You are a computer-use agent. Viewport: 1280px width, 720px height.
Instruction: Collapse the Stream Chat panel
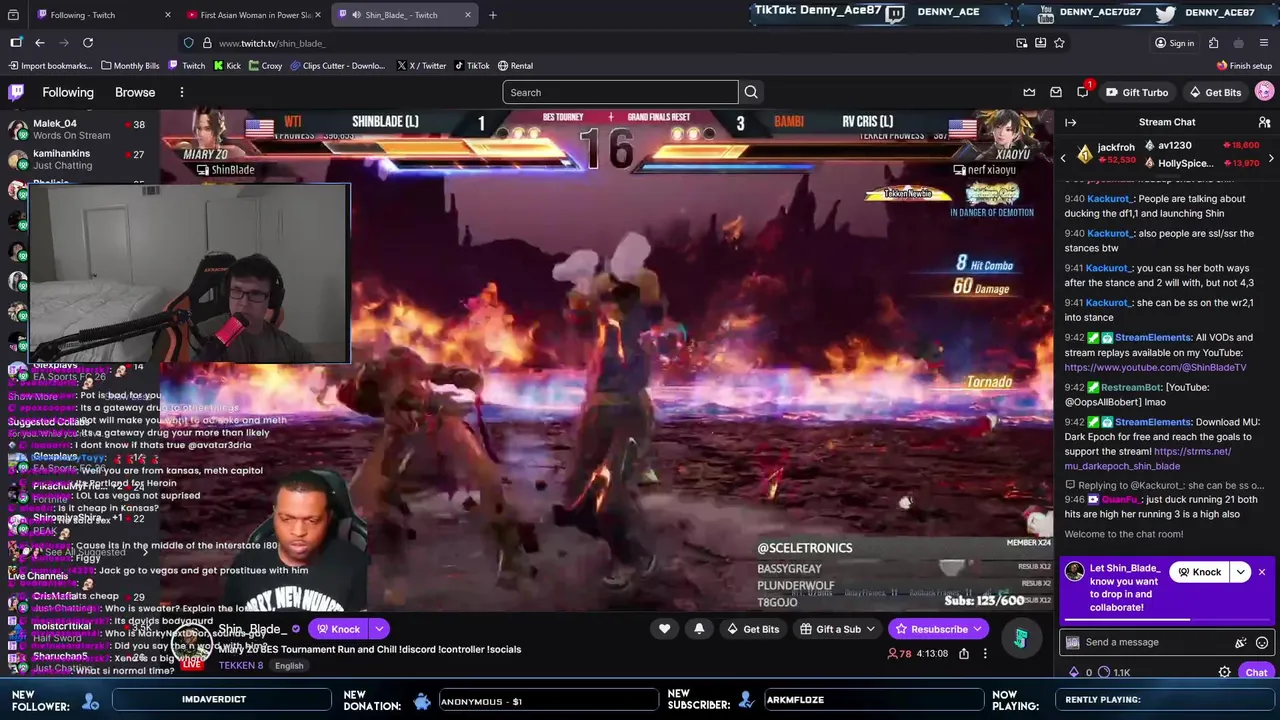pyautogui.click(x=1070, y=122)
